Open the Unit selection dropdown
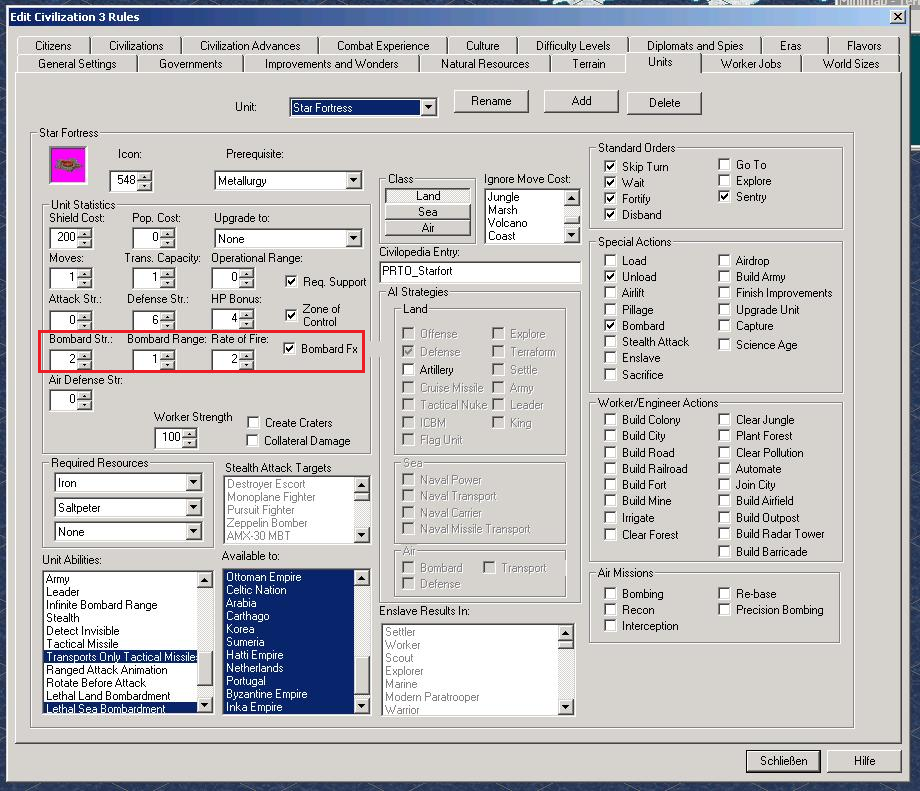 tap(429, 107)
